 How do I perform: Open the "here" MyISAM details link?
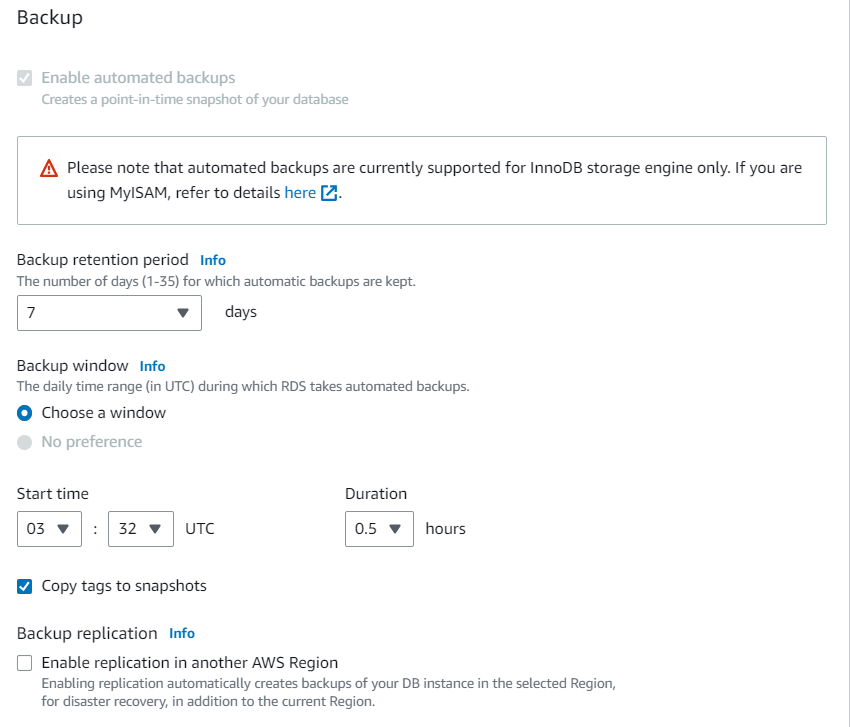click(x=300, y=193)
